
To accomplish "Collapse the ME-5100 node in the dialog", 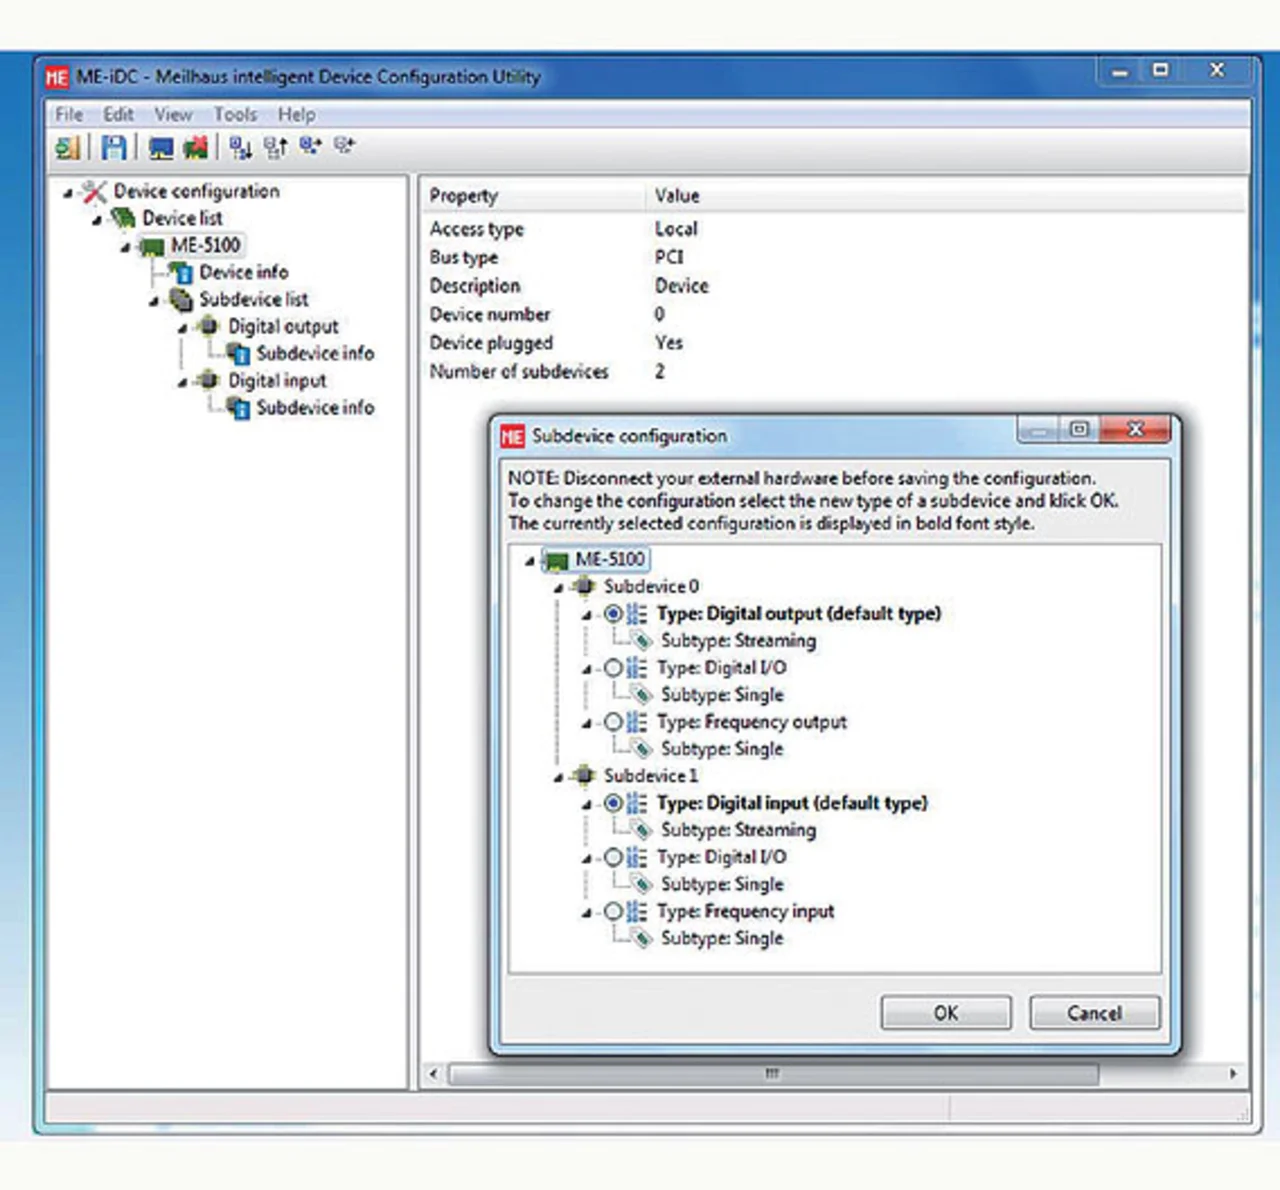I will (x=530, y=561).
